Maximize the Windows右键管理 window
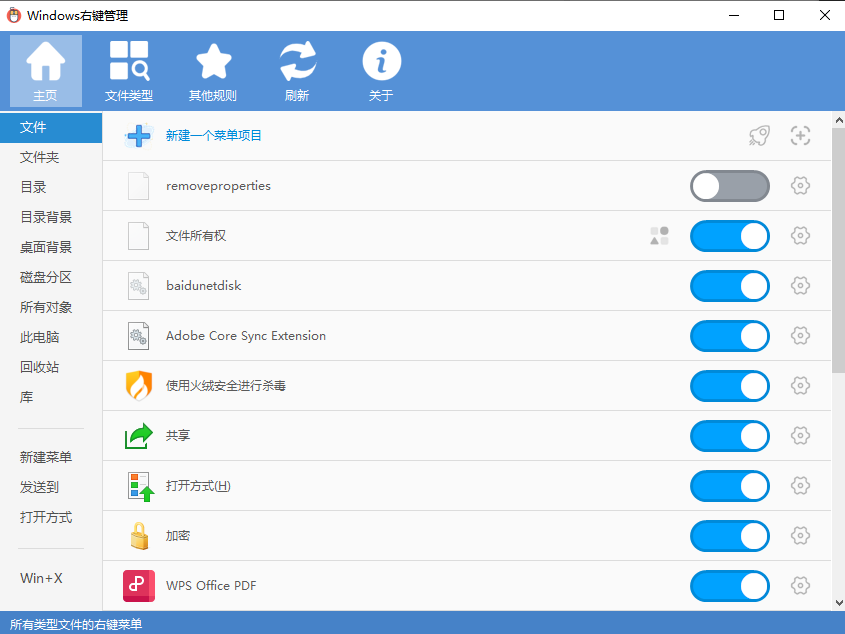The height and width of the screenshot is (634, 845). [x=779, y=15]
